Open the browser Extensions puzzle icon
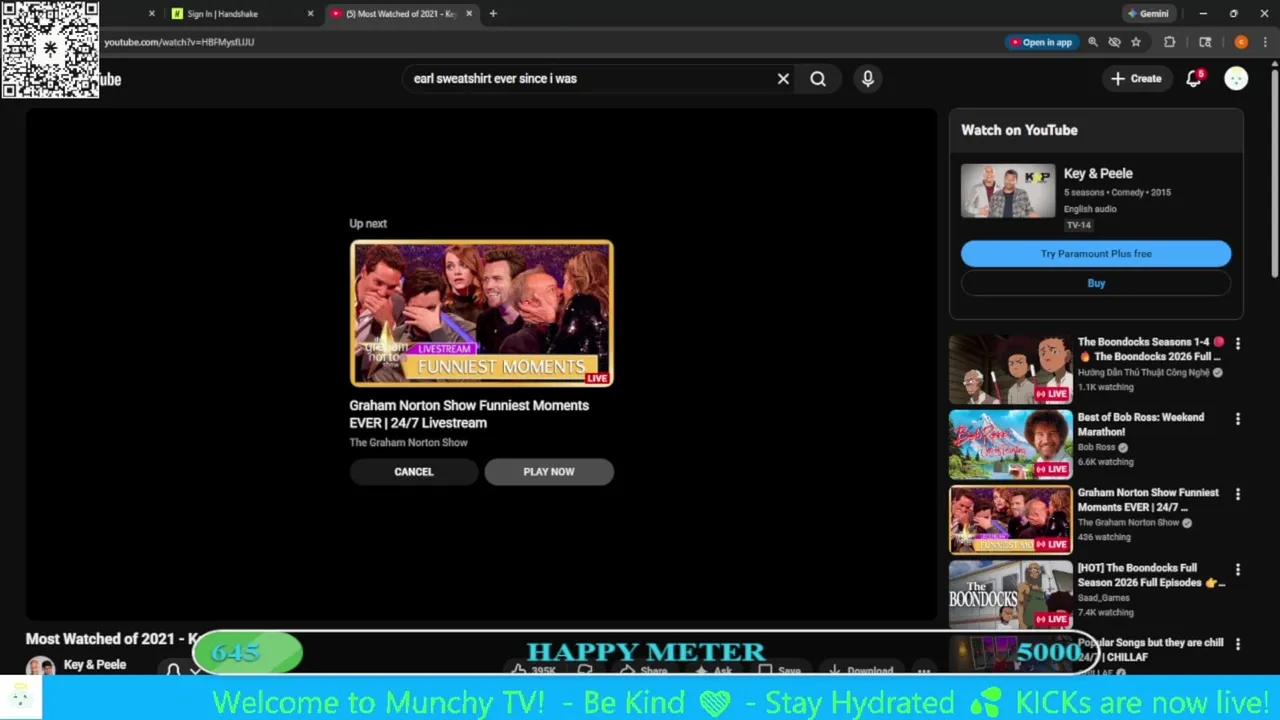1280x720 pixels. pyautogui.click(x=1169, y=42)
